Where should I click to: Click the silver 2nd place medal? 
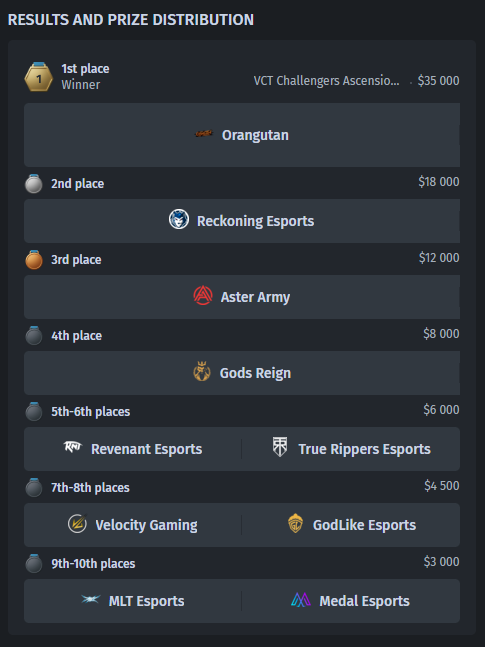click(x=34, y=184)
